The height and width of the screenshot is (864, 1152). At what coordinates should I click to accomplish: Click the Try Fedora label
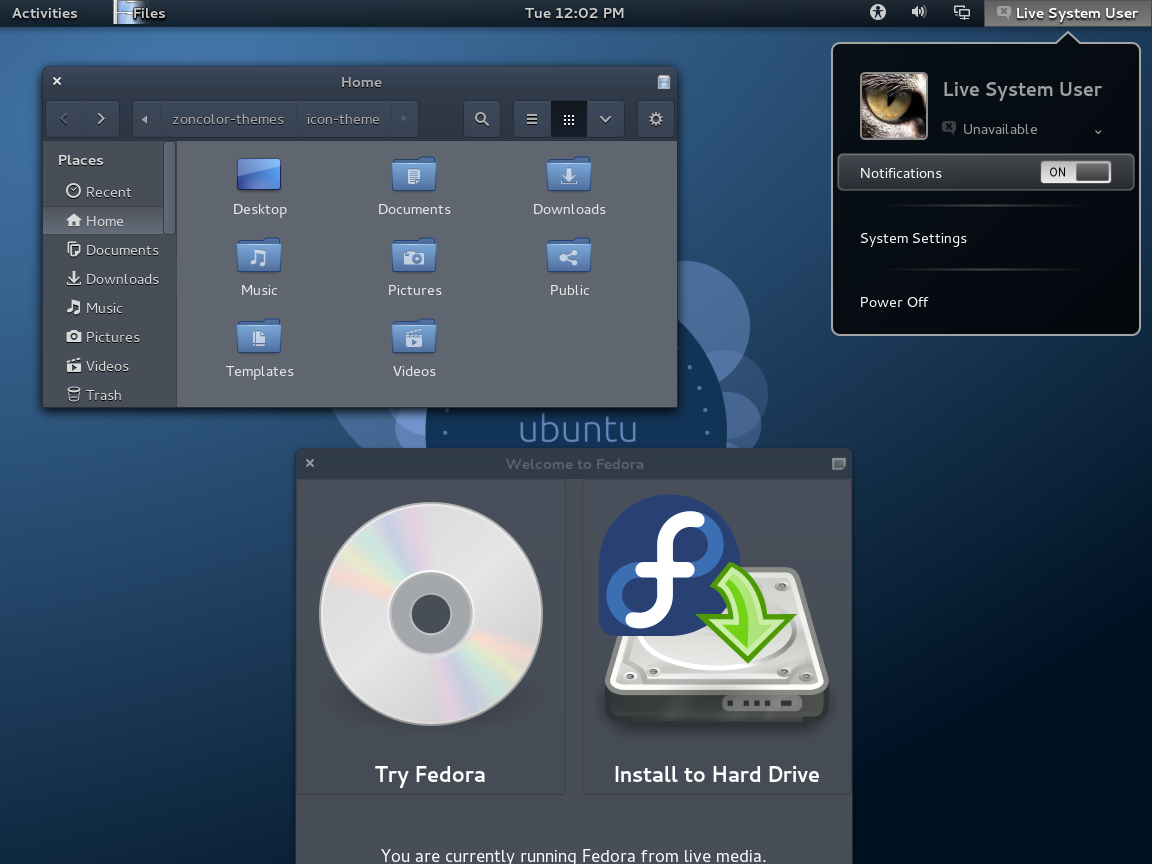430,775
